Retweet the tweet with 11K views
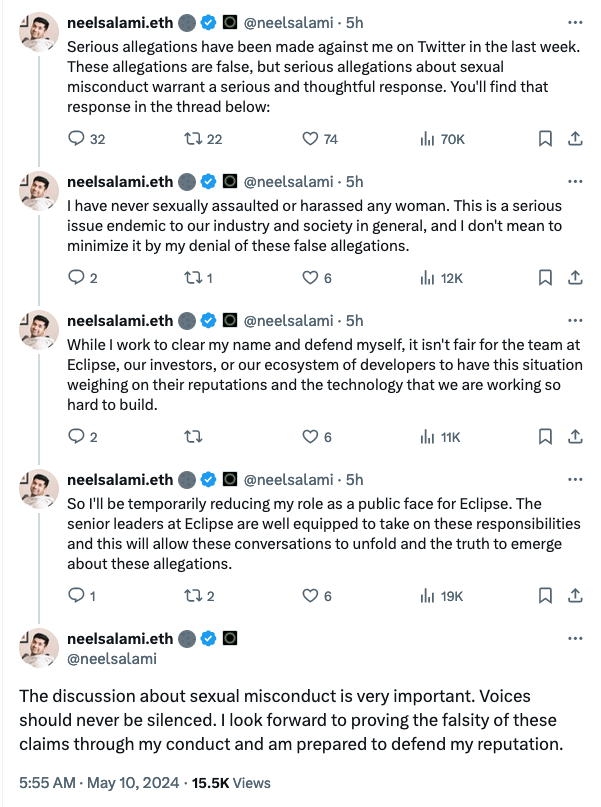The width and height of the screenshot is (601, 807). pyautogui.click(x=195, y=437)
